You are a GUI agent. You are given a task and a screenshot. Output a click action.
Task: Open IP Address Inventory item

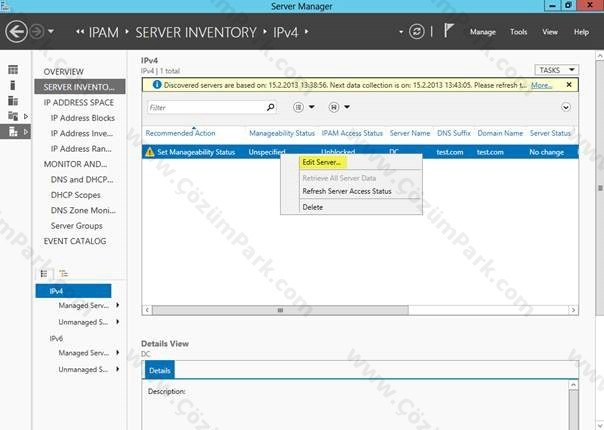(82, 133)
